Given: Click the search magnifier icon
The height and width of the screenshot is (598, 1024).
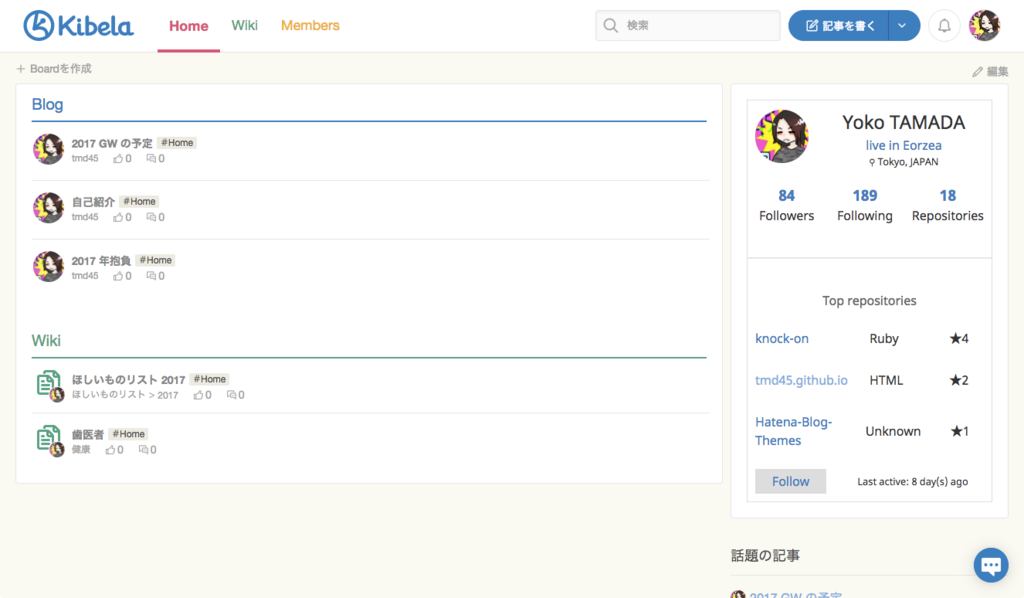Looking at the screenshot, I should [x=611, y=25].
